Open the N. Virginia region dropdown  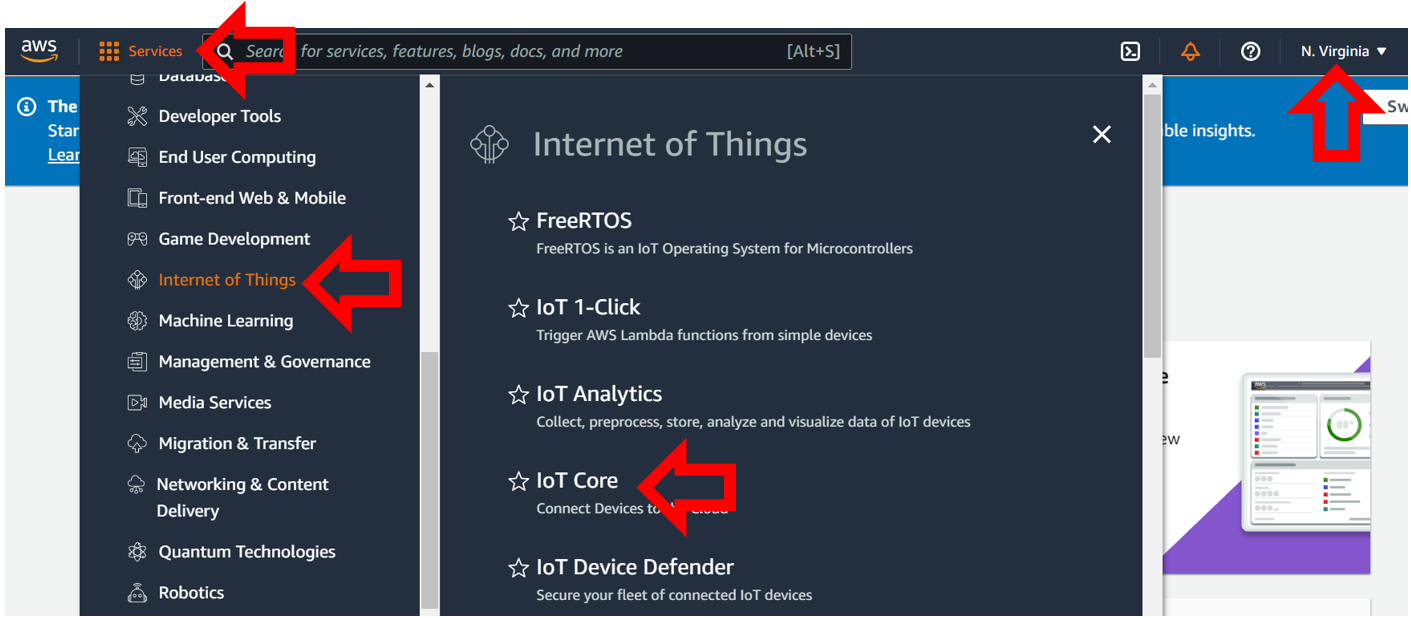coord(1344,51)
